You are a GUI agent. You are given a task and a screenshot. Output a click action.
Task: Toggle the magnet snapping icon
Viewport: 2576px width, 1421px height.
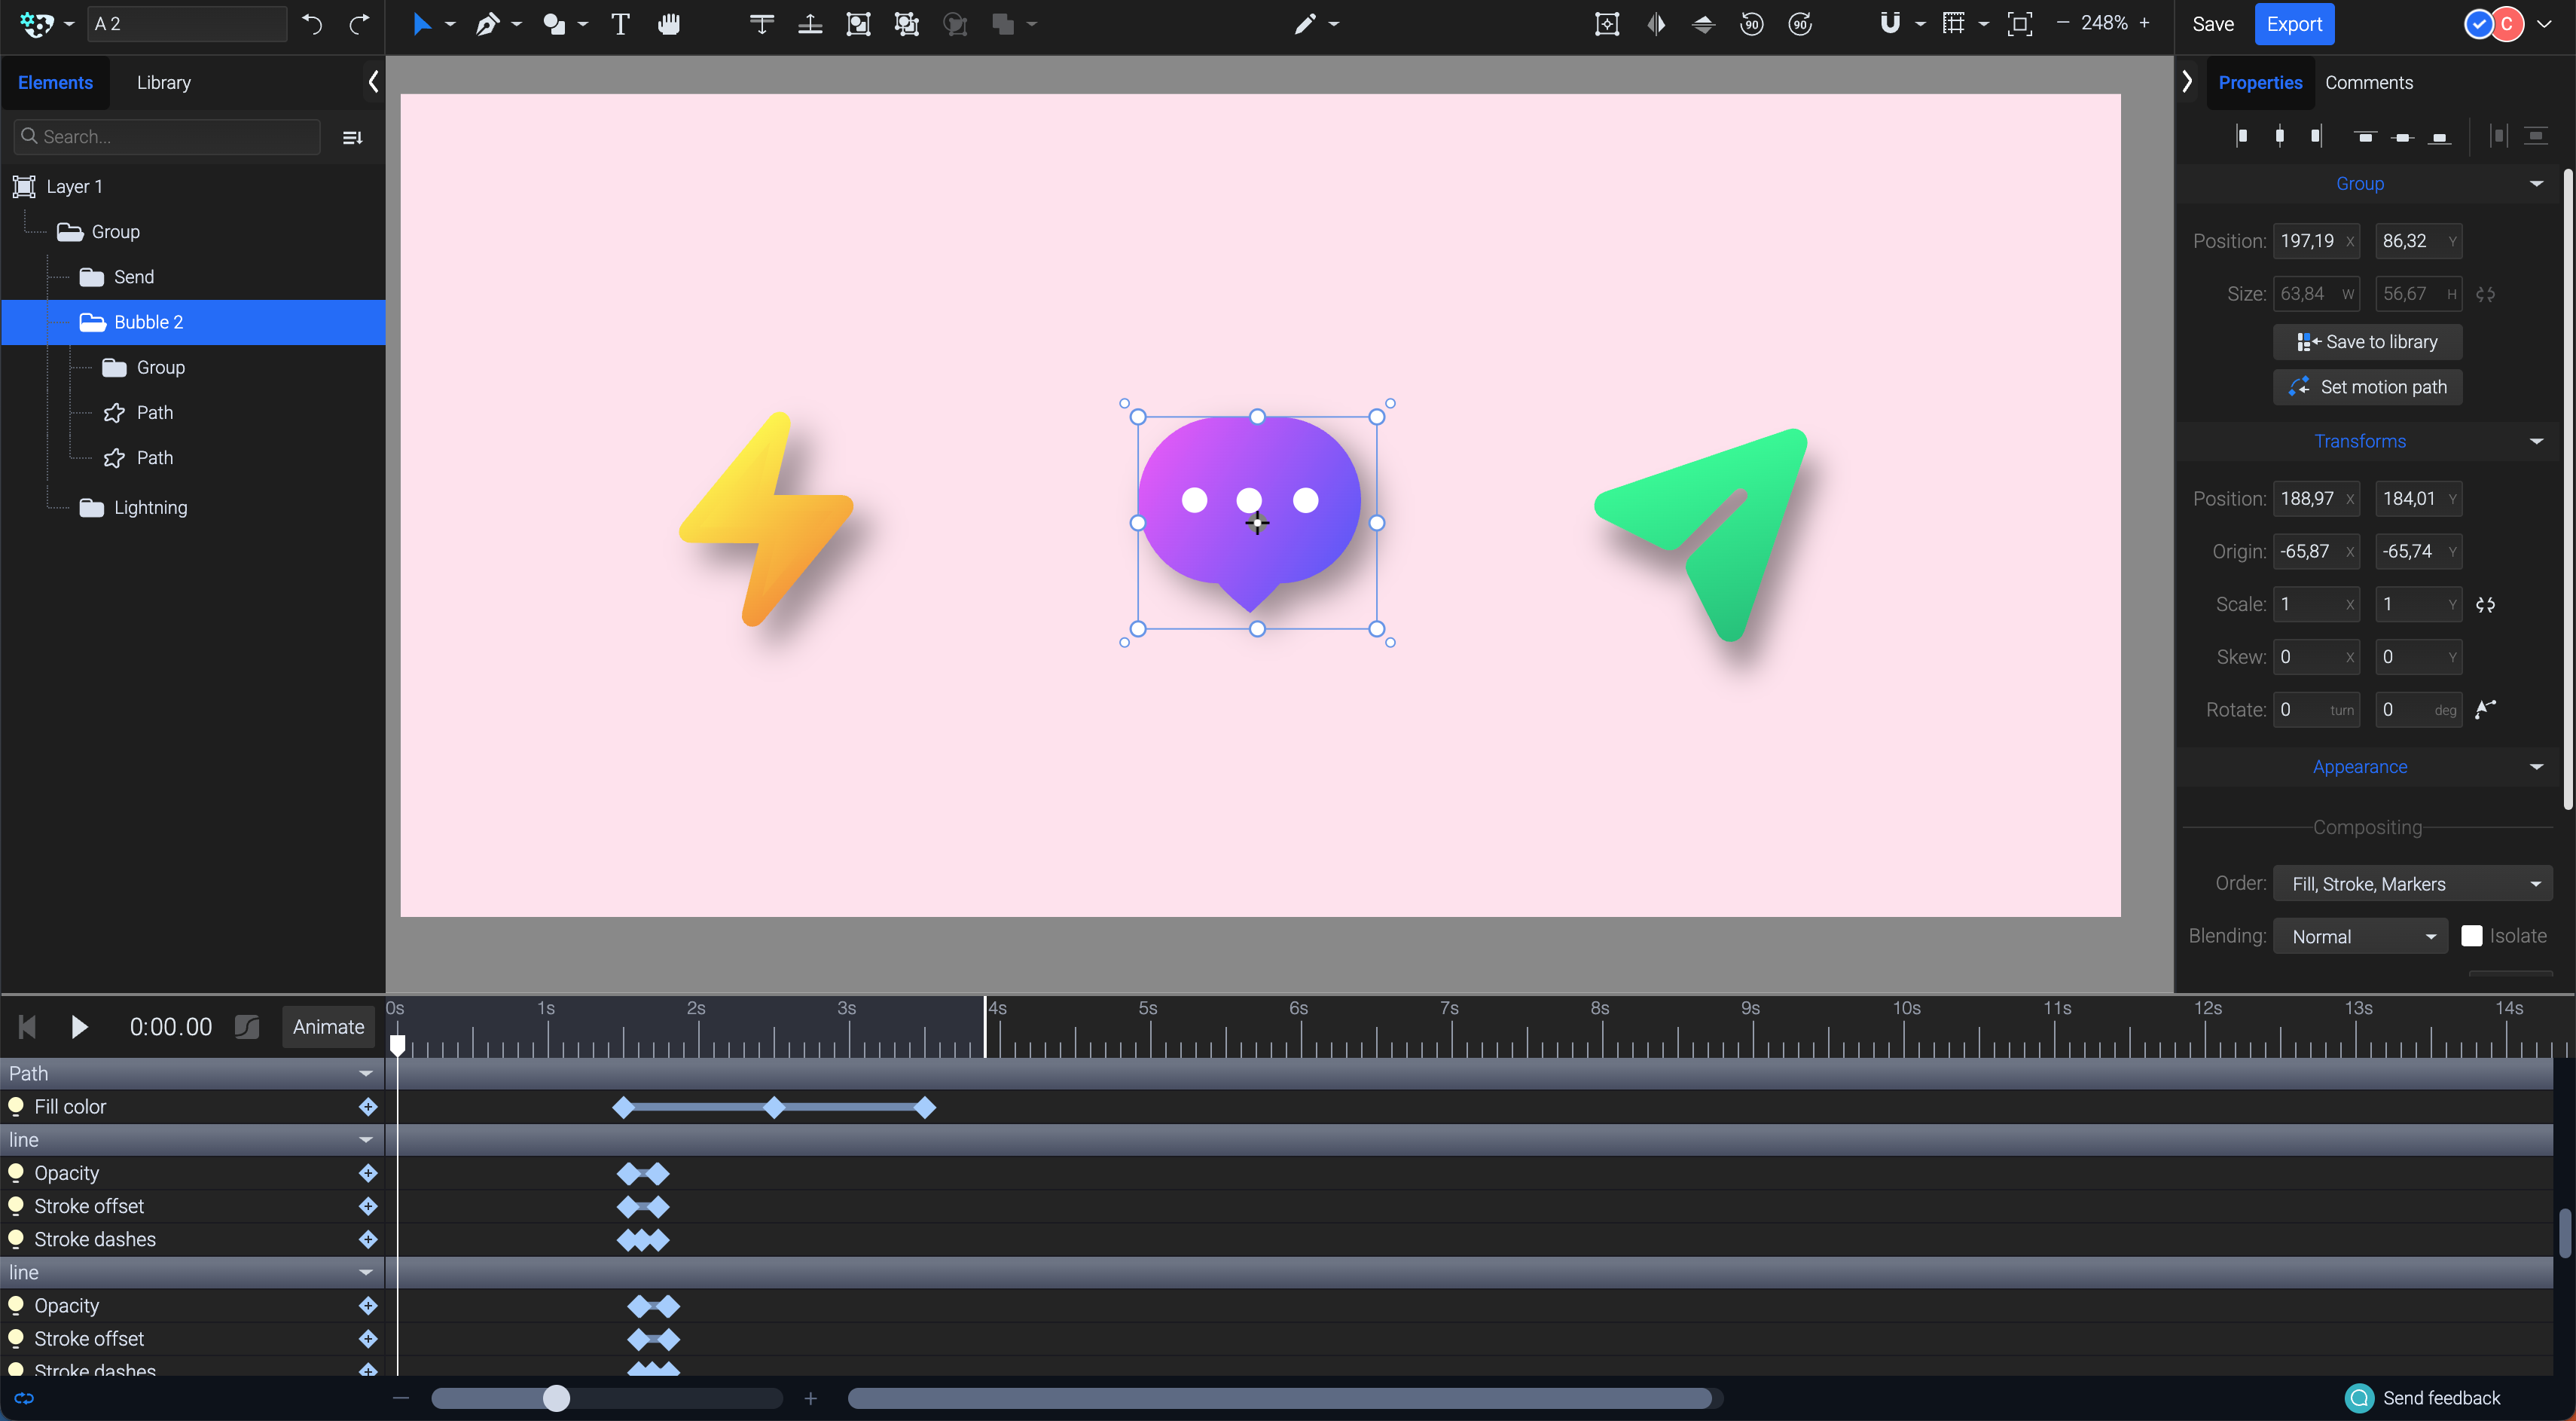pos(1889,24)
